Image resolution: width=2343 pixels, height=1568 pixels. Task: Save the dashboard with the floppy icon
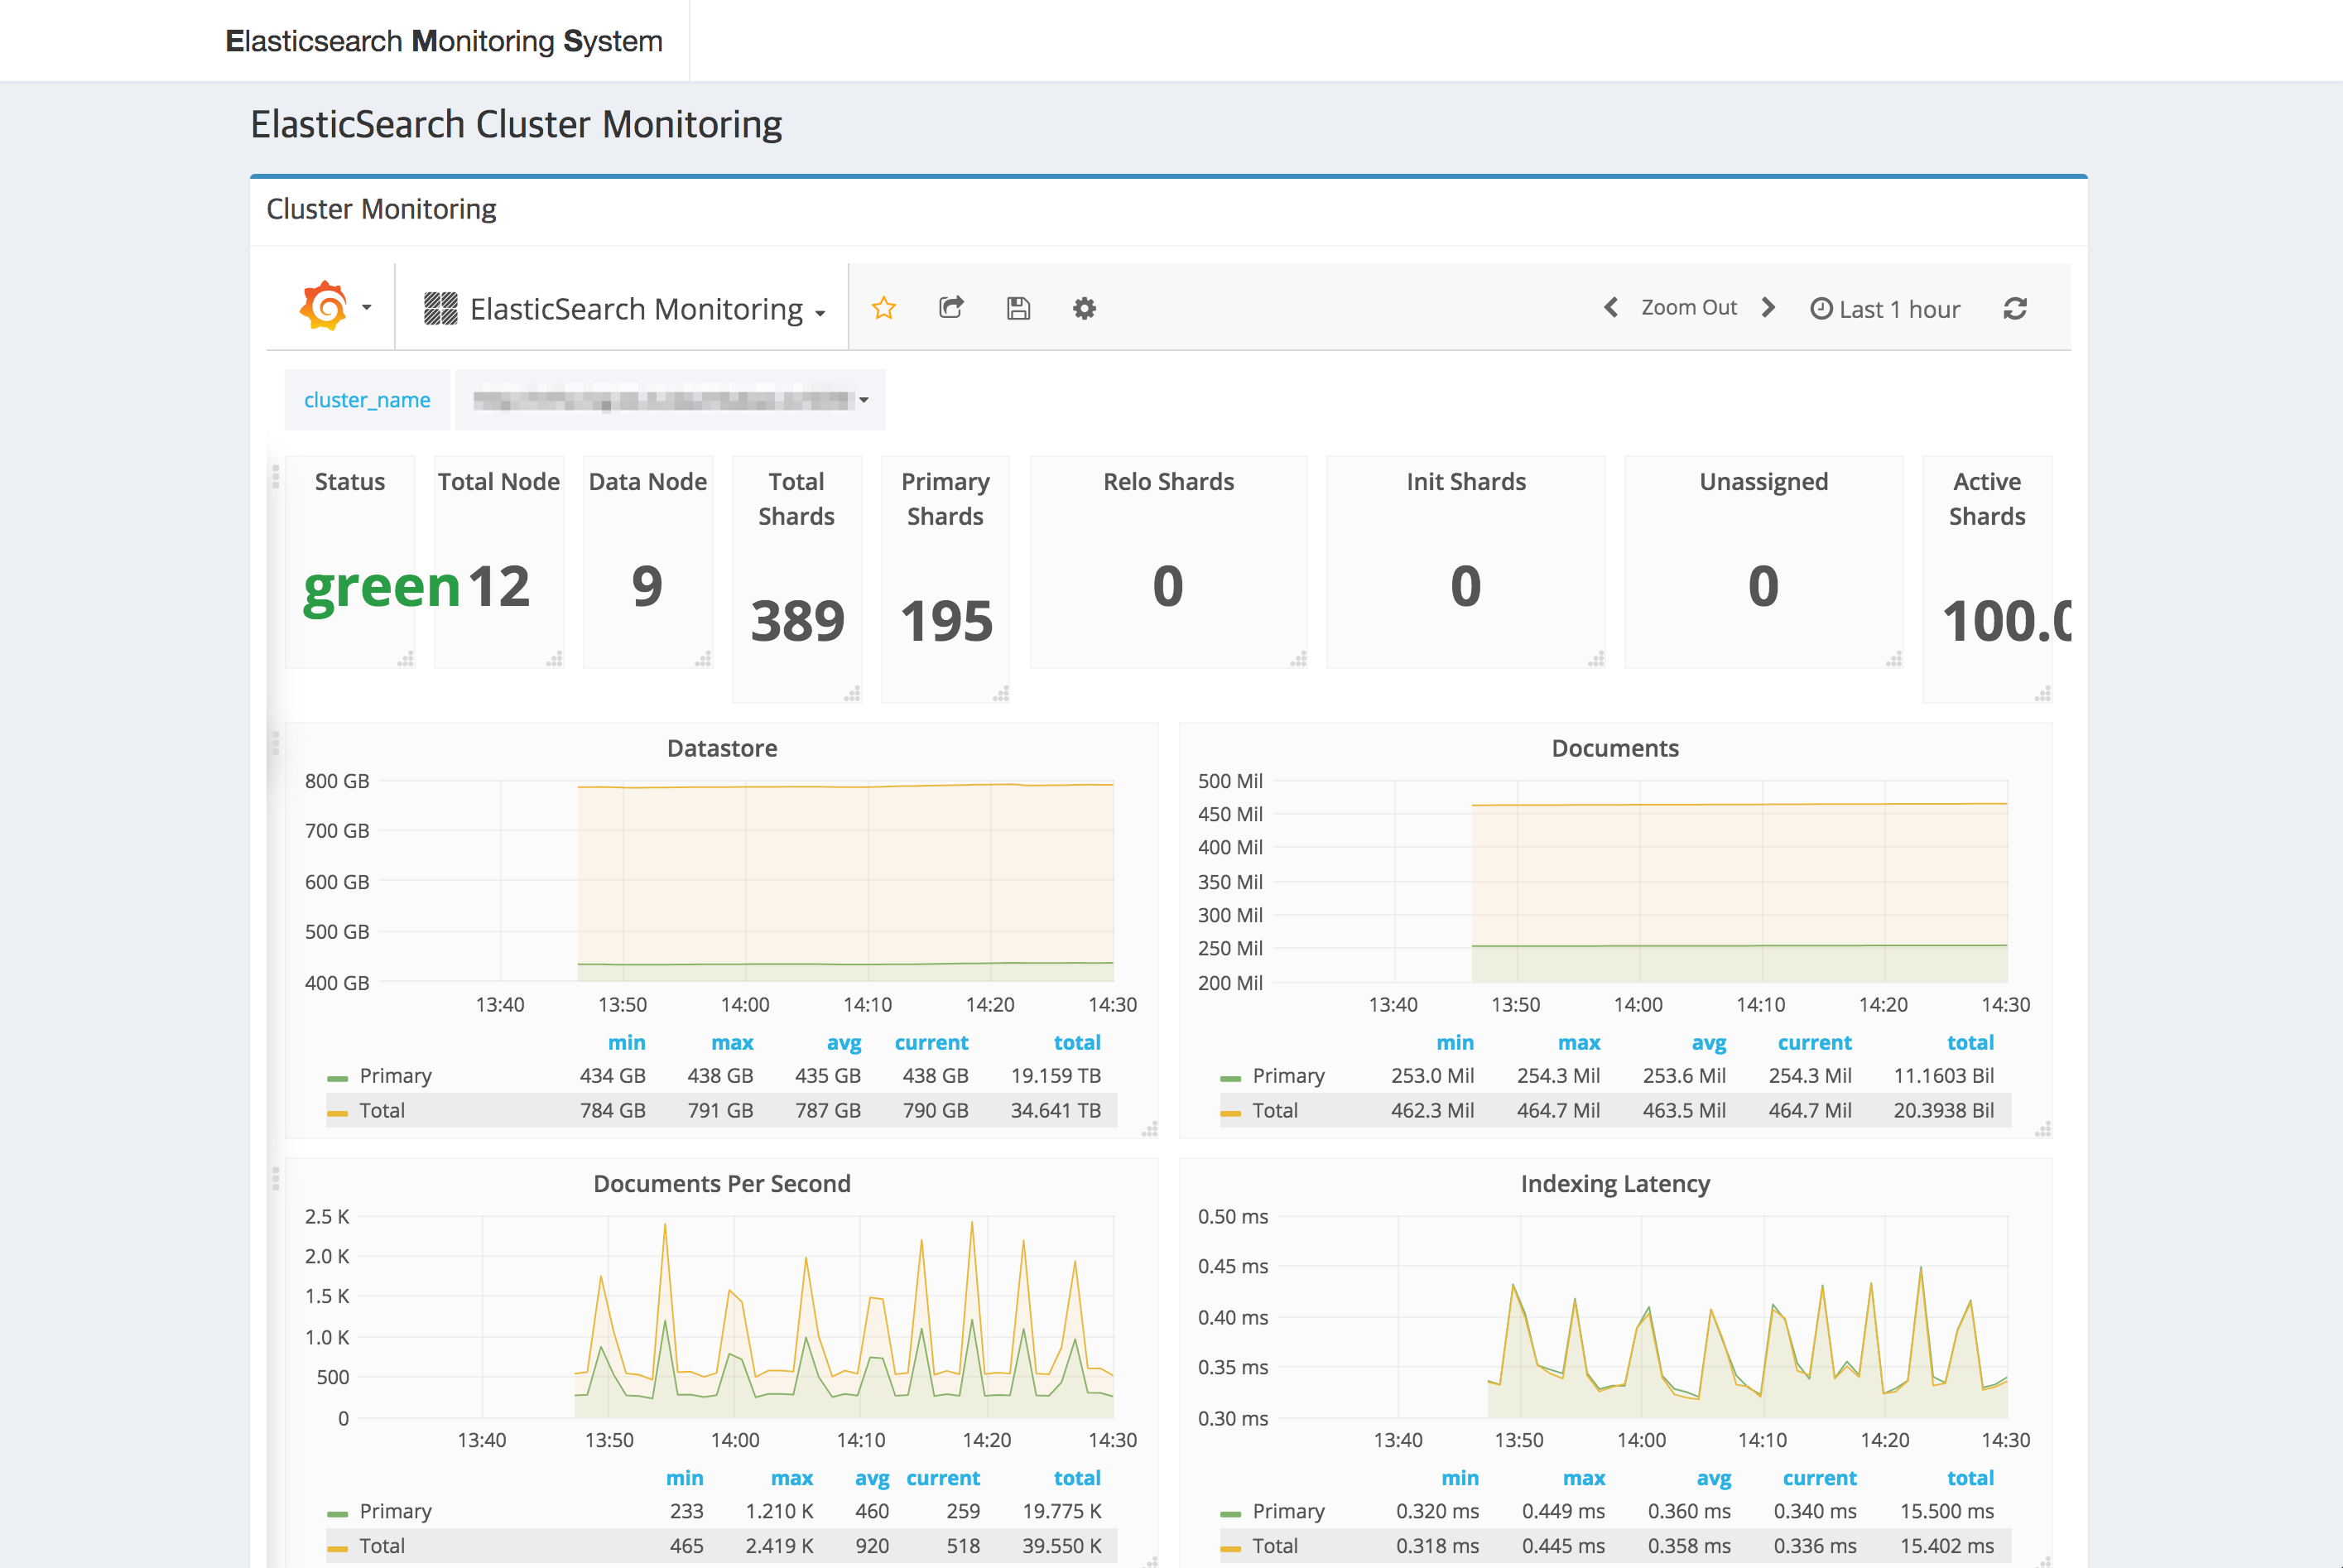[1018, 308]
